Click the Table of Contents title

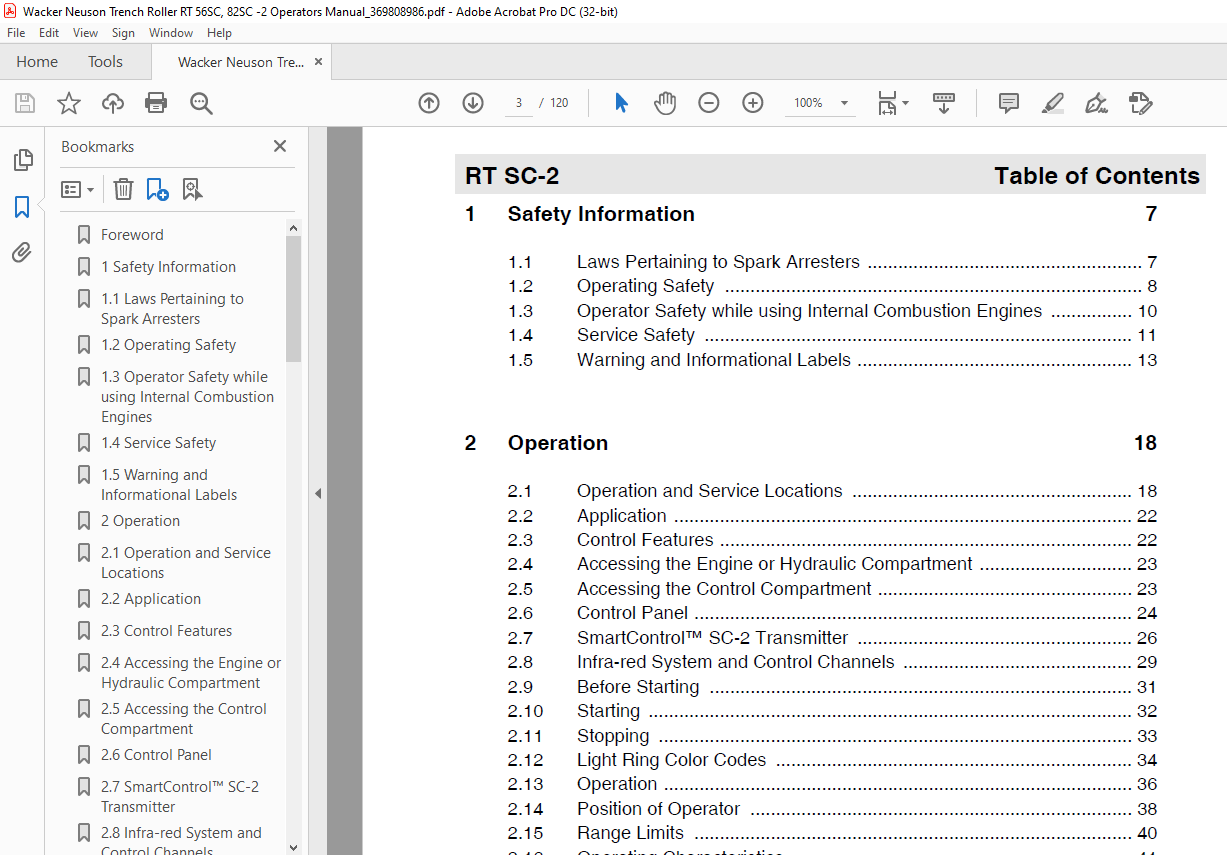click(1096, 176)
